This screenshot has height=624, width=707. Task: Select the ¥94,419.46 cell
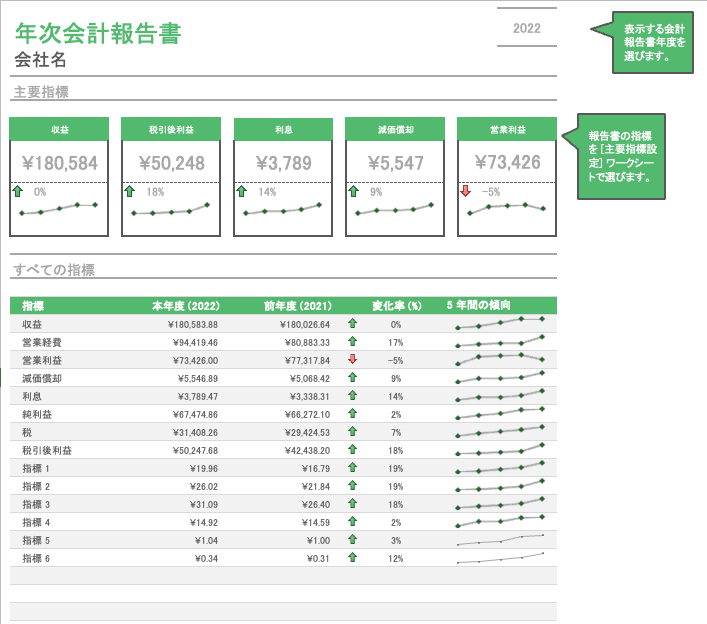[x=195, y=343]
